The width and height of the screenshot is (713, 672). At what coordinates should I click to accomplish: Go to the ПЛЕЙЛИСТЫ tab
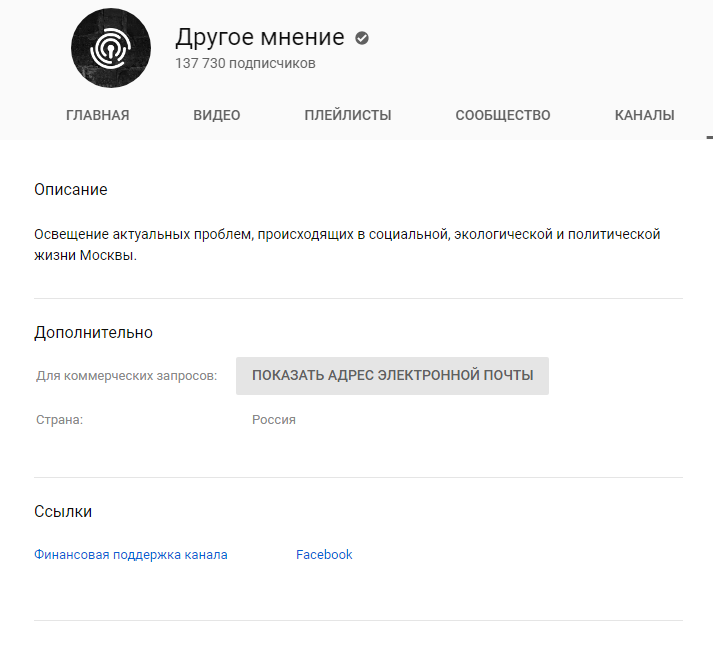348,115
